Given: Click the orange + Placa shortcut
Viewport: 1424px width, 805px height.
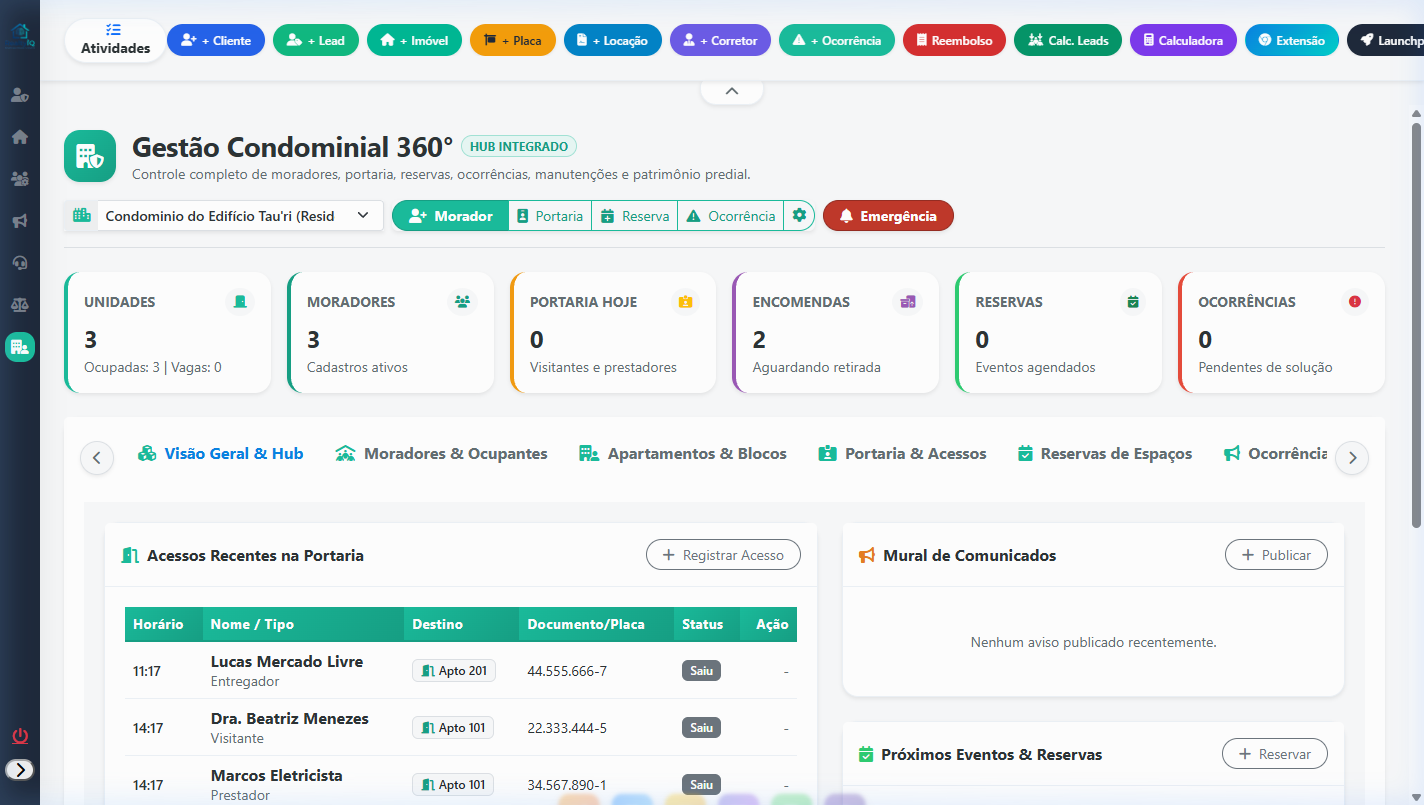Looking at the screenshot, I should pyautogui.click(x=513, y=41).
